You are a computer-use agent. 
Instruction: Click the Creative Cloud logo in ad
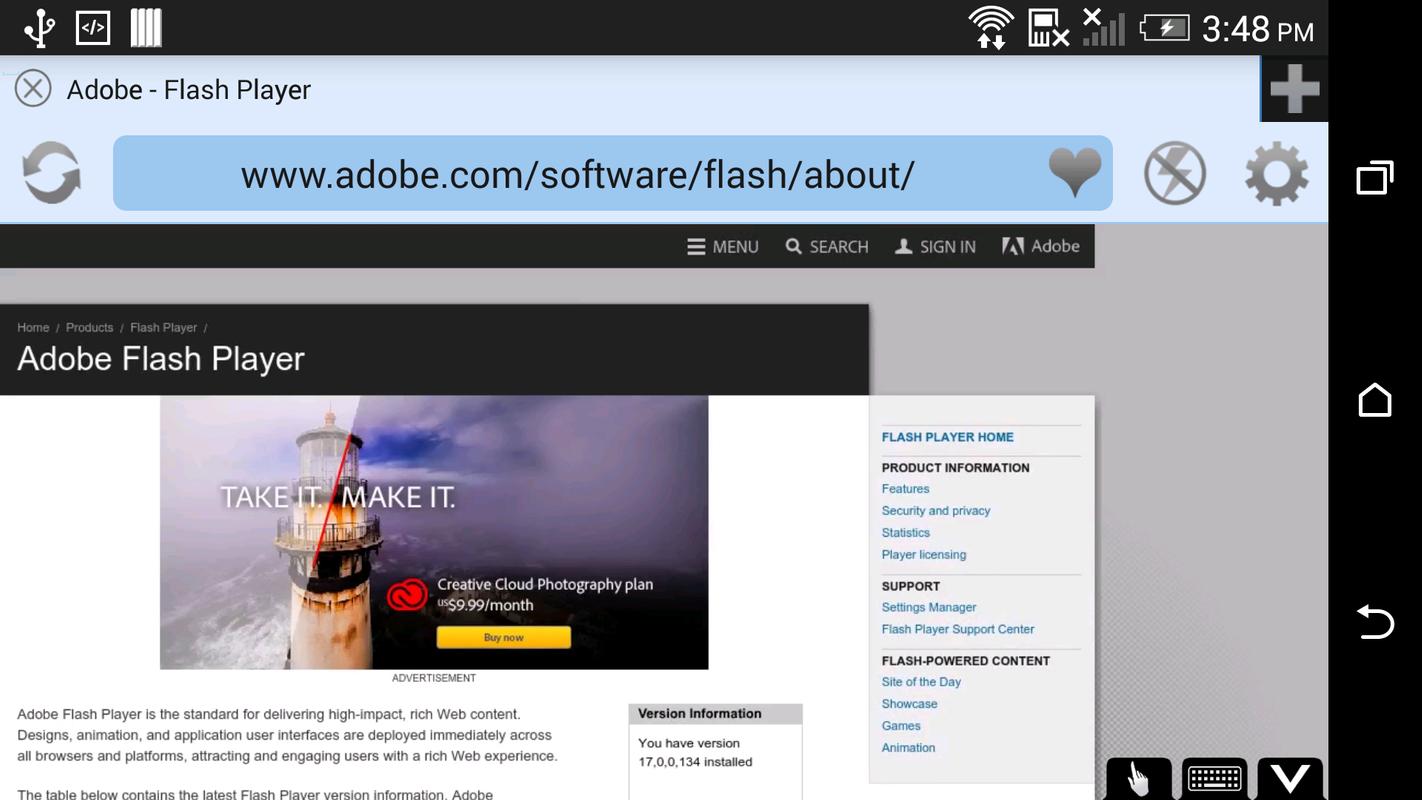(x=407, y=596)
